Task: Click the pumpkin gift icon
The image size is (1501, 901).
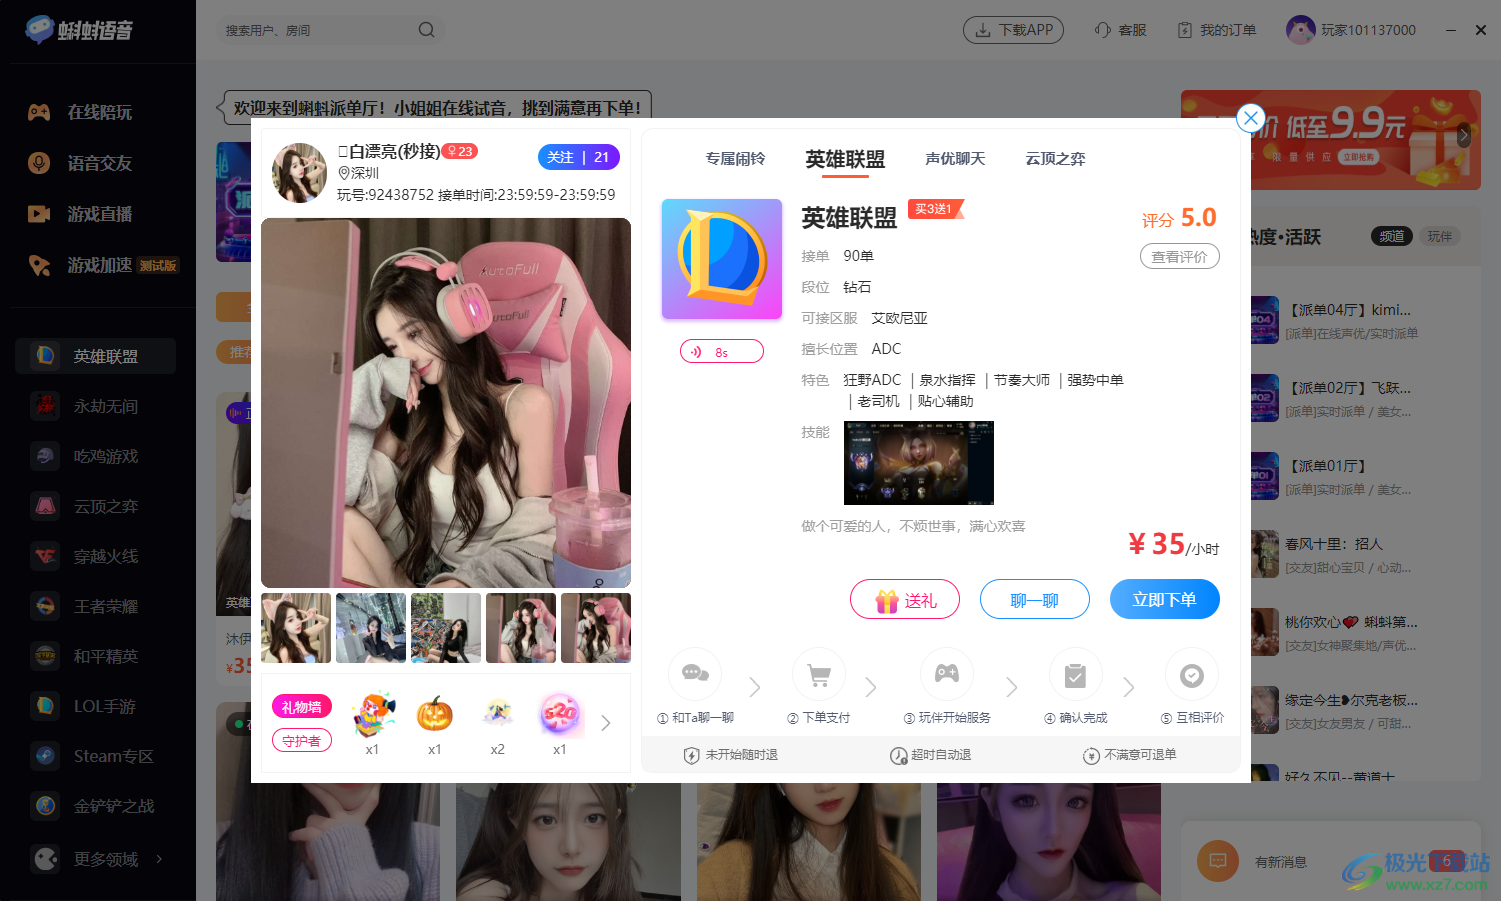Action: [x=434, y=714]
